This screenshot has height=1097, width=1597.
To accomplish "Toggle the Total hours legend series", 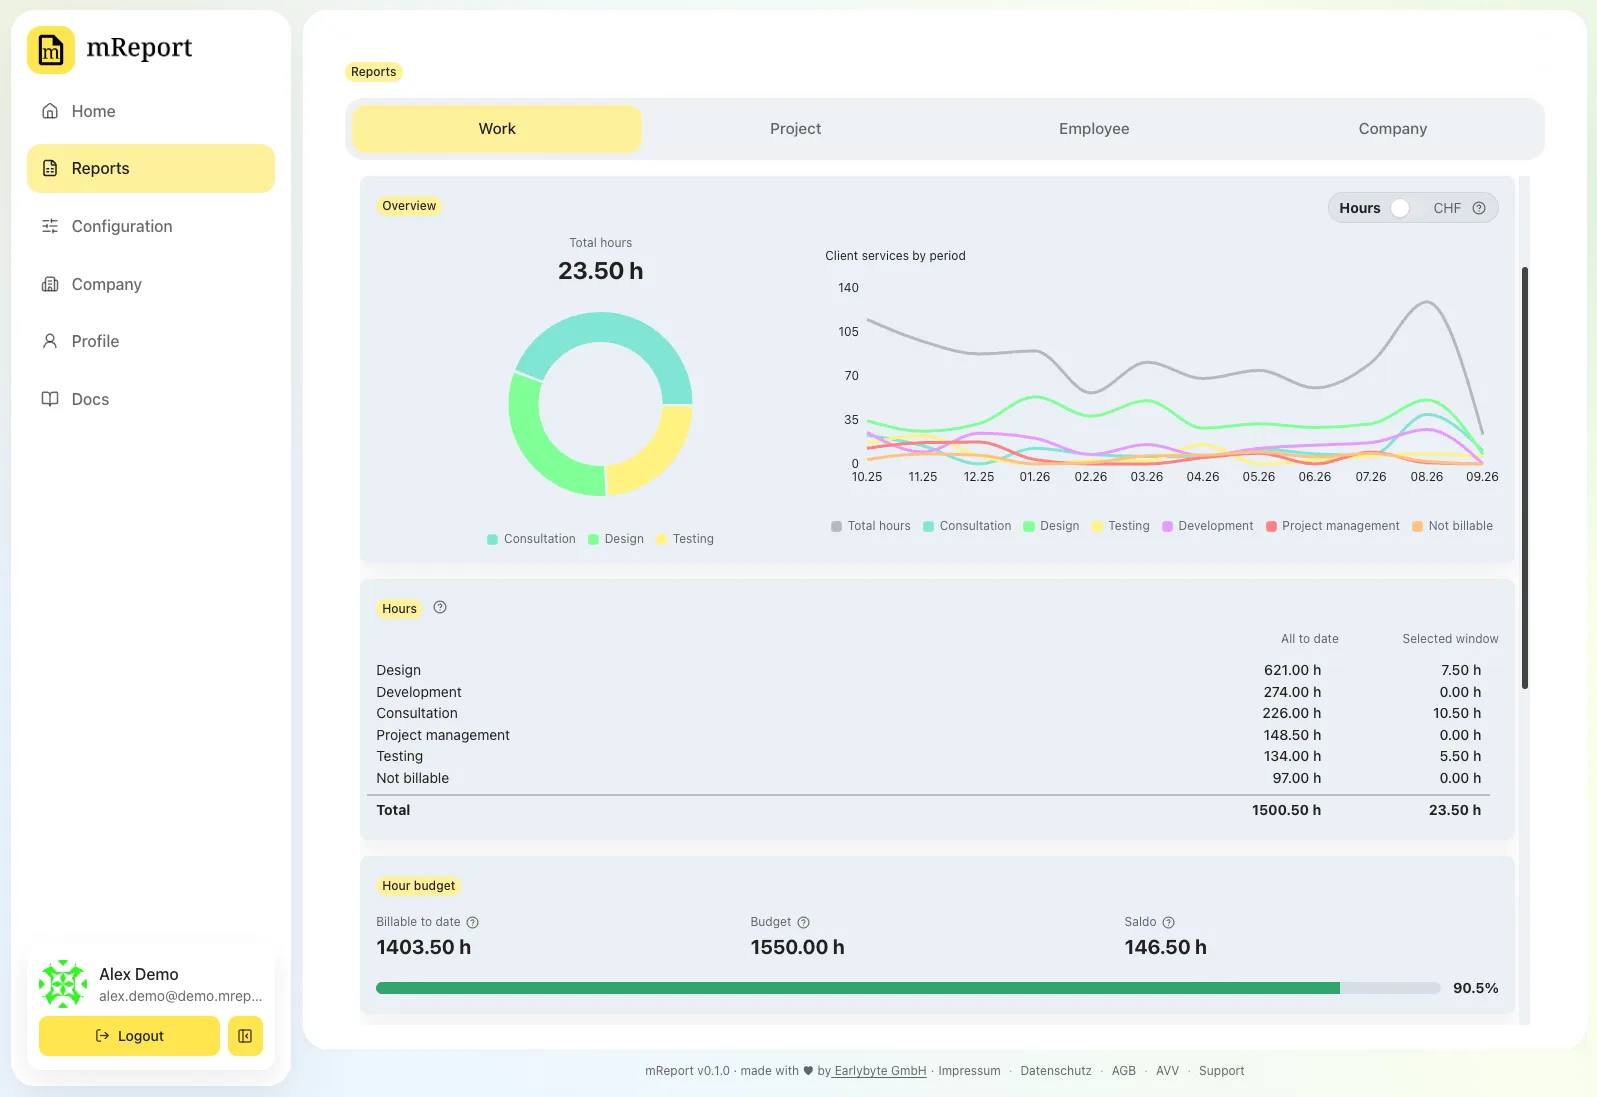I will point(871,526).
